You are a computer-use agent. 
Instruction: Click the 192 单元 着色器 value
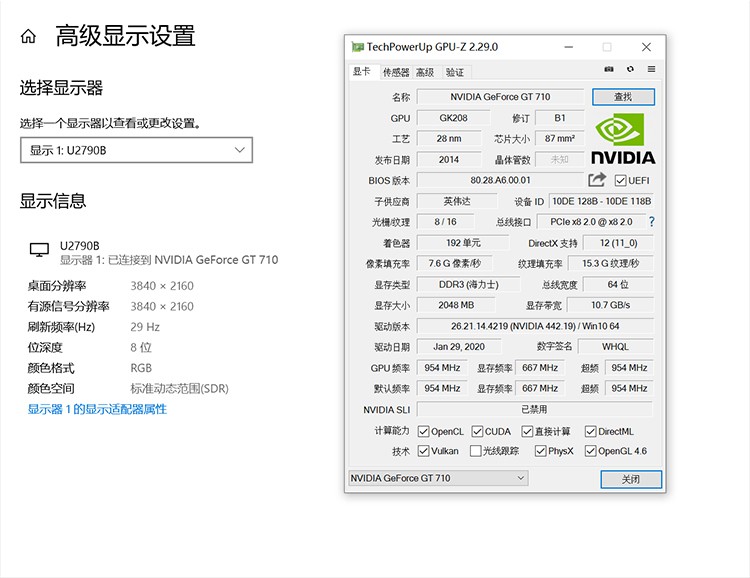[463, 243]
